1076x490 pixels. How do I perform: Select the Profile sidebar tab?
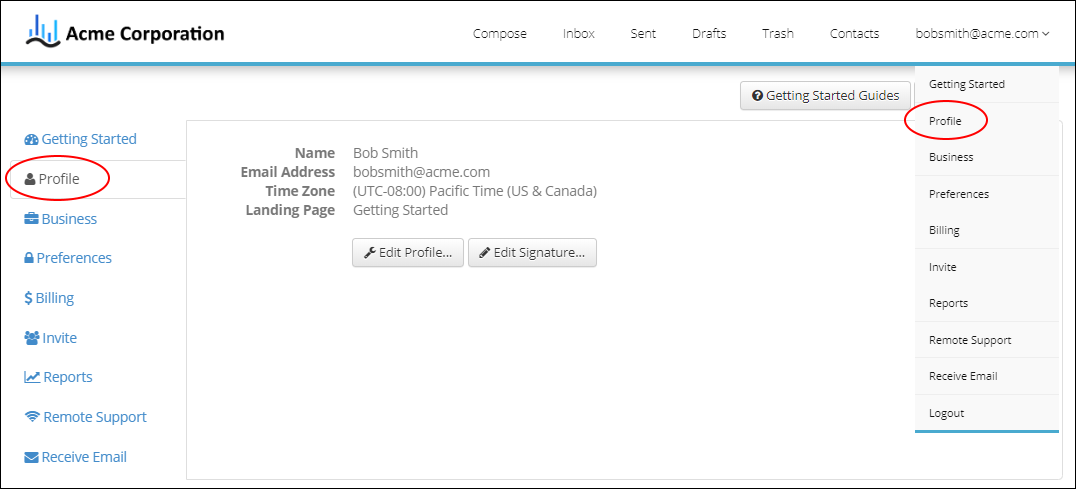98,180
